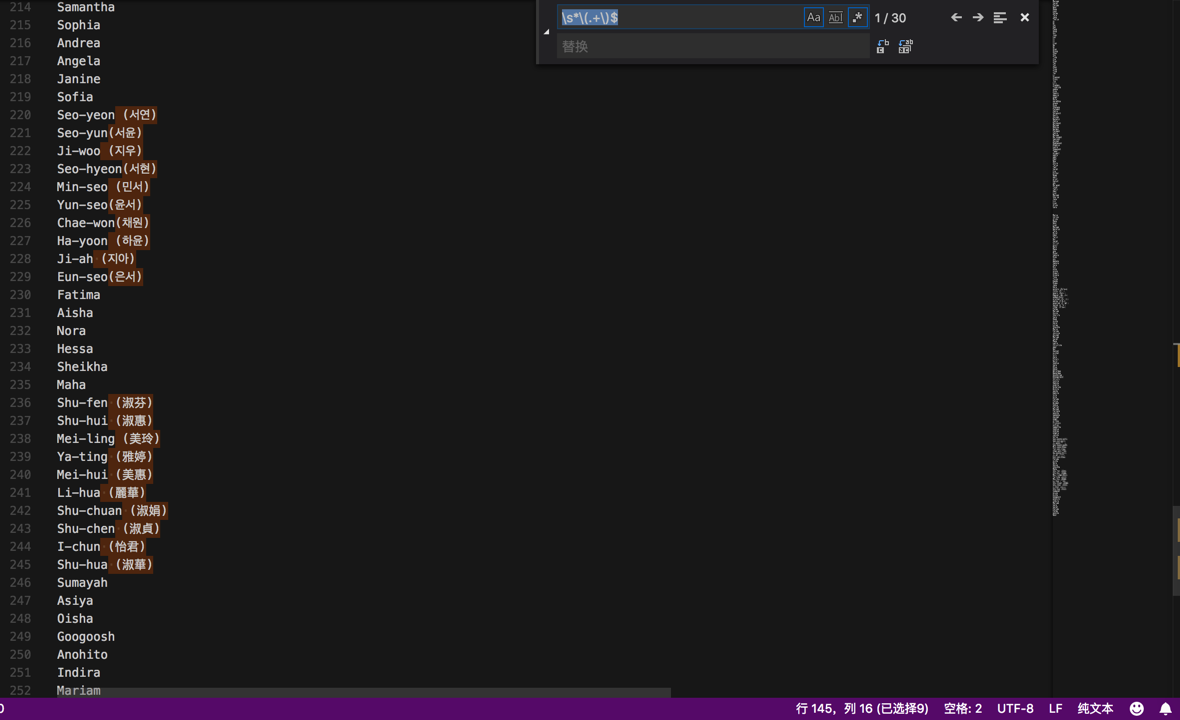Go to previous match arrow

956,17
